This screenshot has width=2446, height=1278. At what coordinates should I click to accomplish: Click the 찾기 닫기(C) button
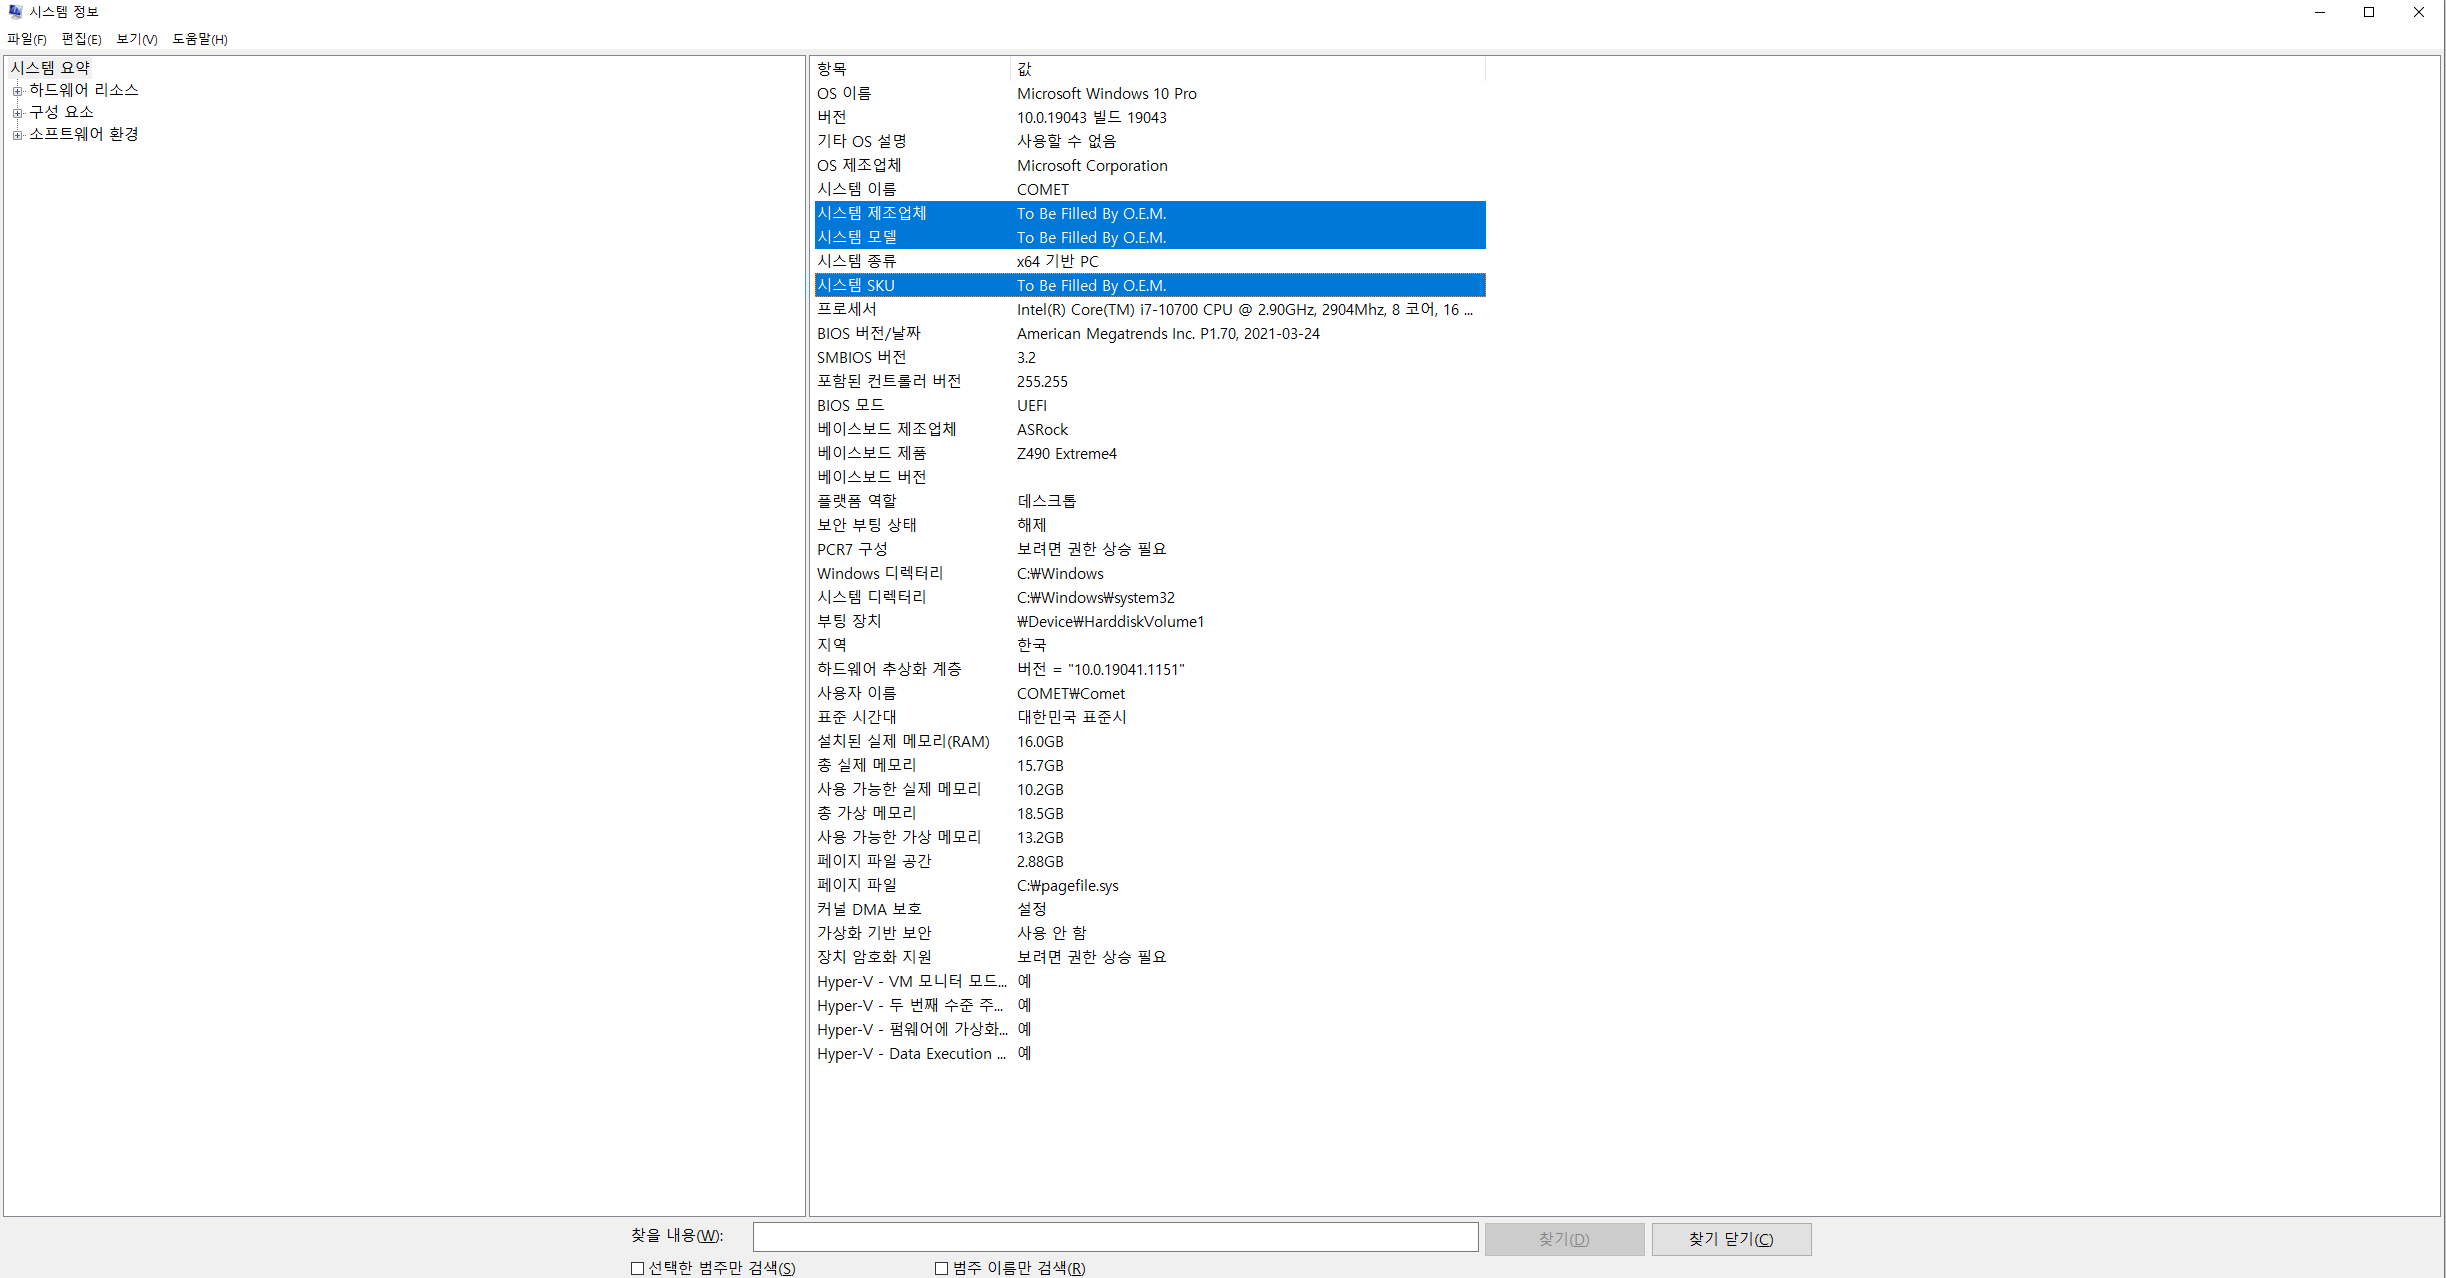[x=1731, y=1239]
